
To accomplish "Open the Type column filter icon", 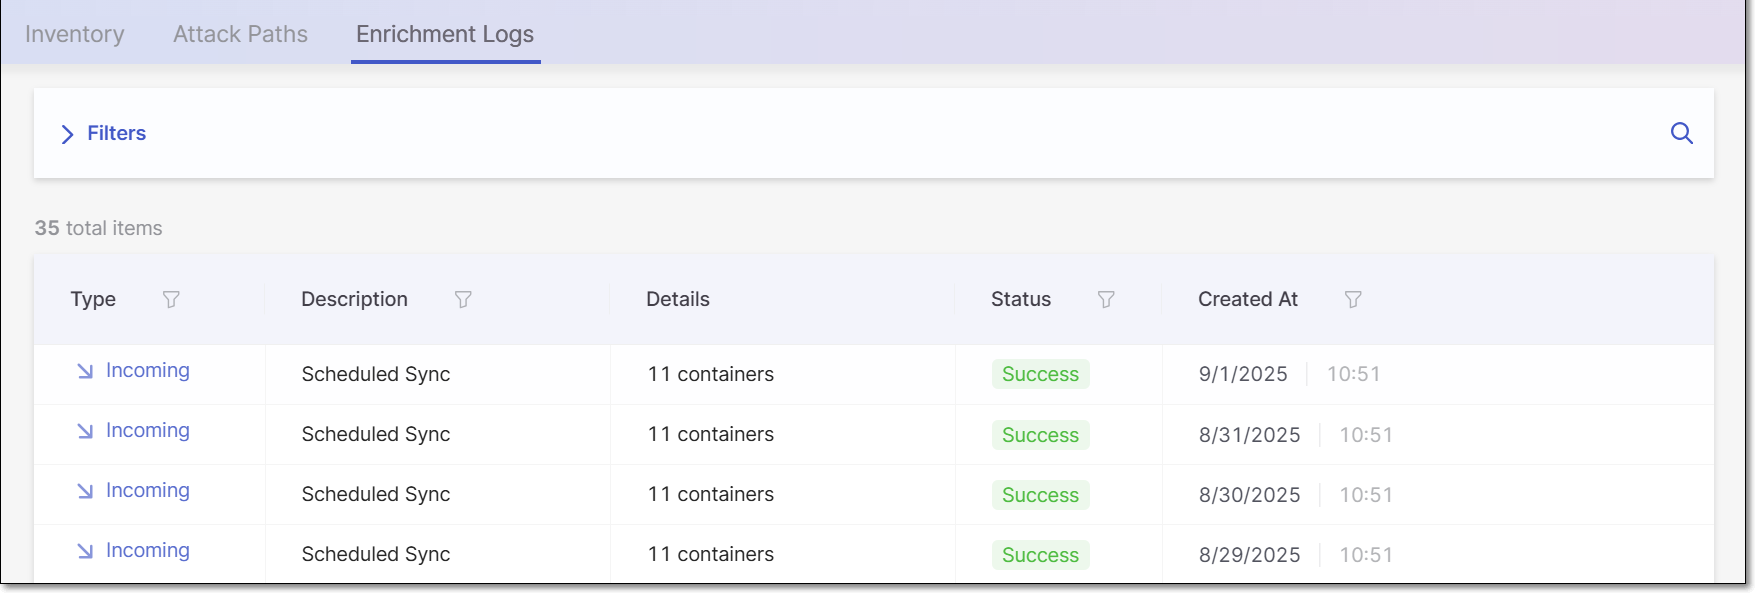I will point(171,299).
